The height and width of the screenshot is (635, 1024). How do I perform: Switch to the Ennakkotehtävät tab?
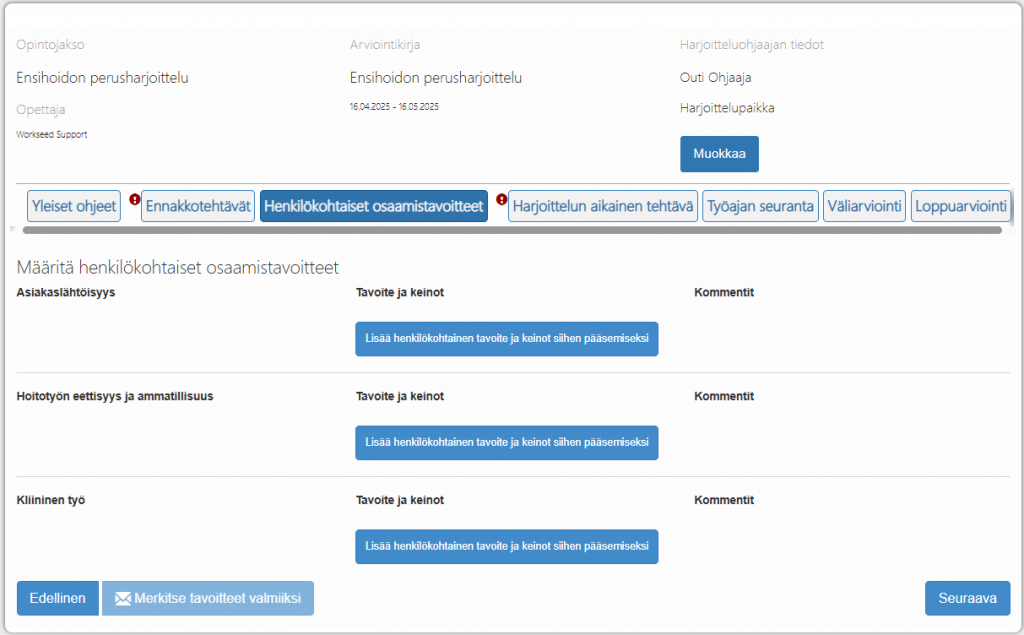[x=199, y=206]
